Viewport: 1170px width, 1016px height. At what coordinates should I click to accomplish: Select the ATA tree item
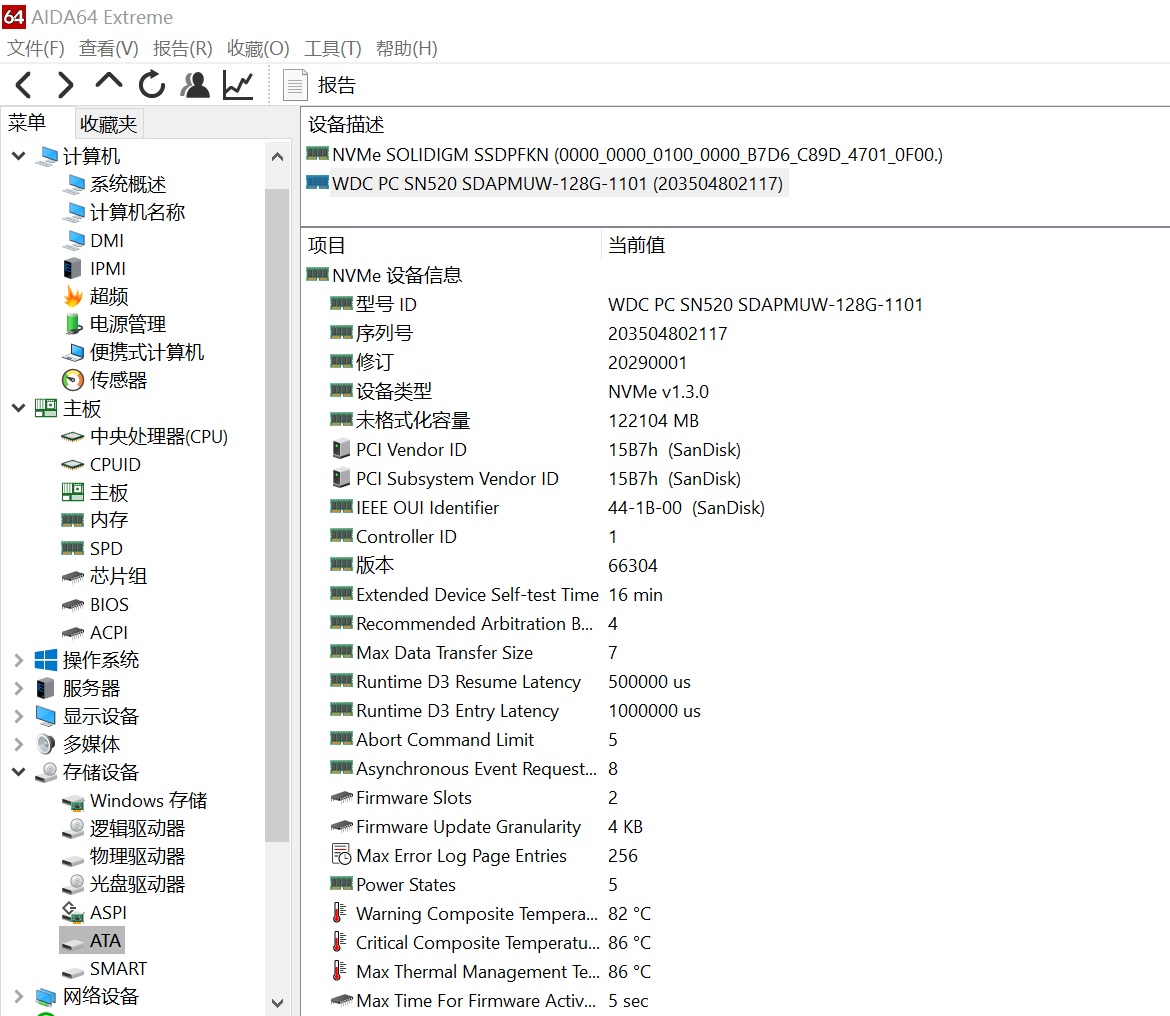tap(105, 941)
